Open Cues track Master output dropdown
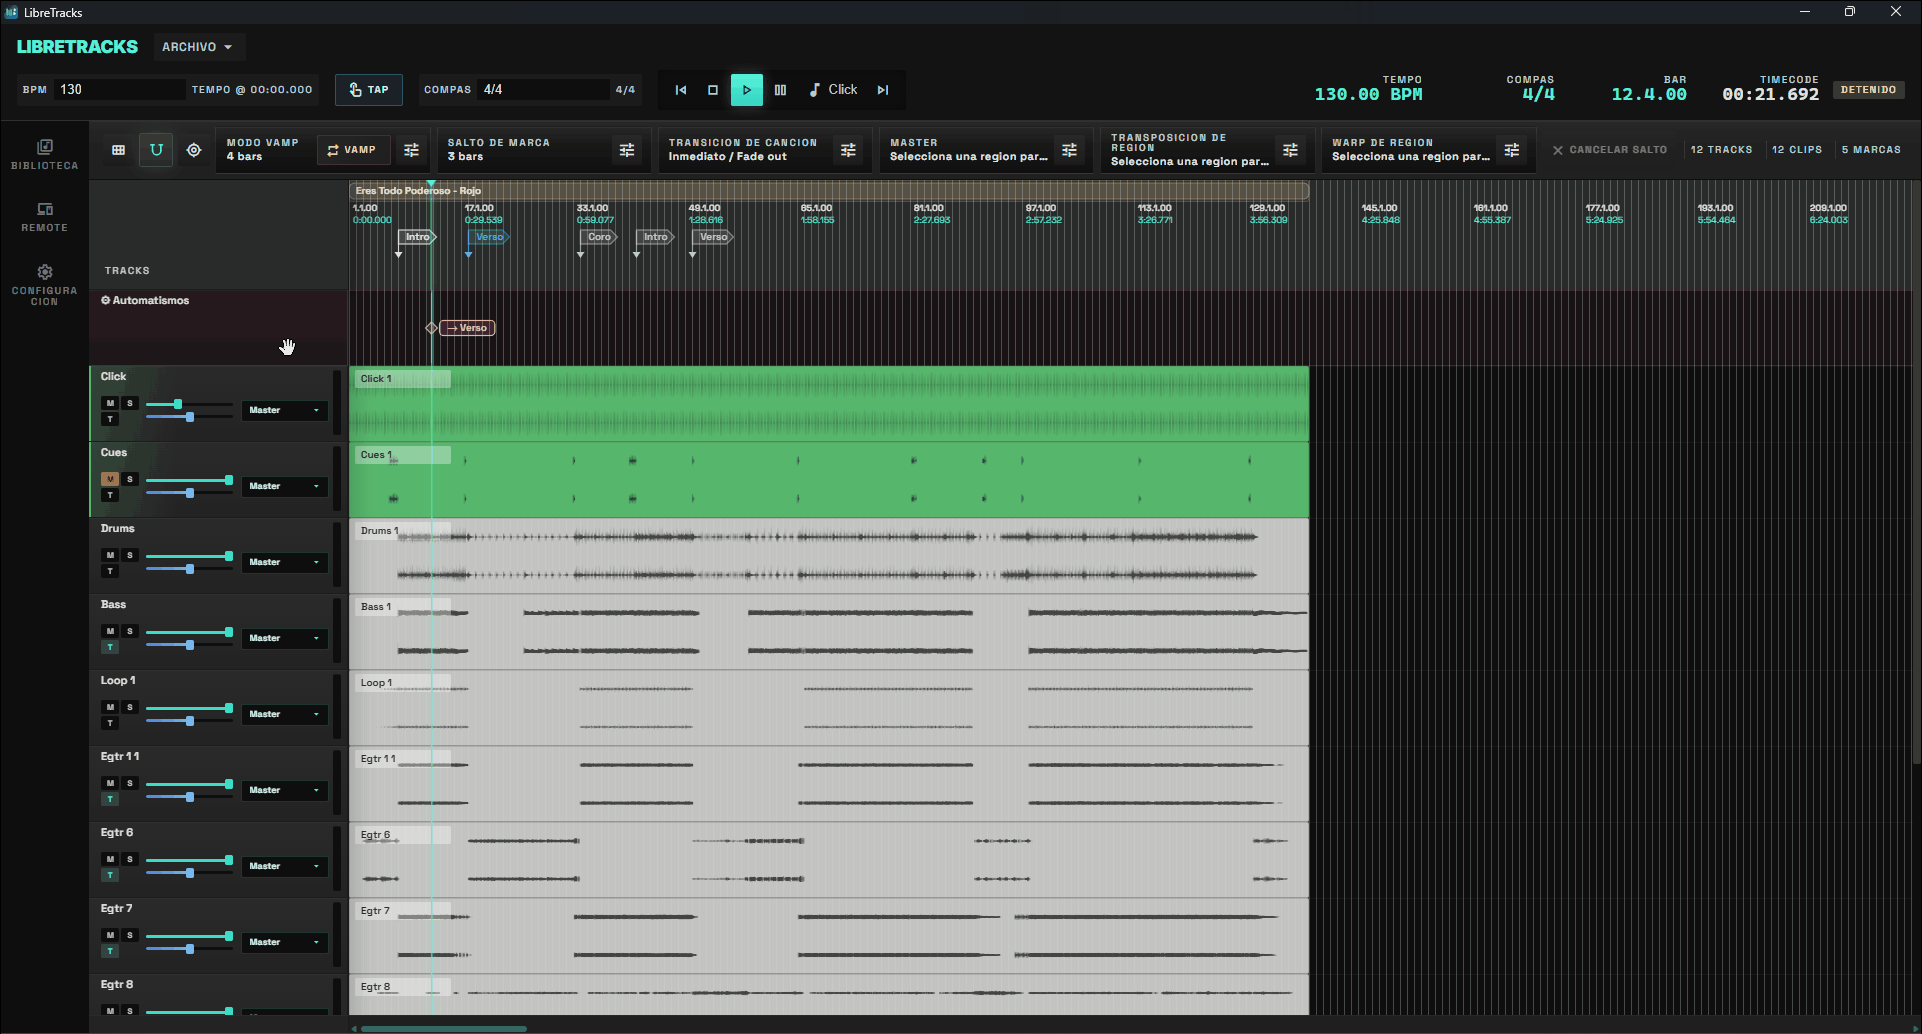1922x1034 pixels. [x=284, y=486]
